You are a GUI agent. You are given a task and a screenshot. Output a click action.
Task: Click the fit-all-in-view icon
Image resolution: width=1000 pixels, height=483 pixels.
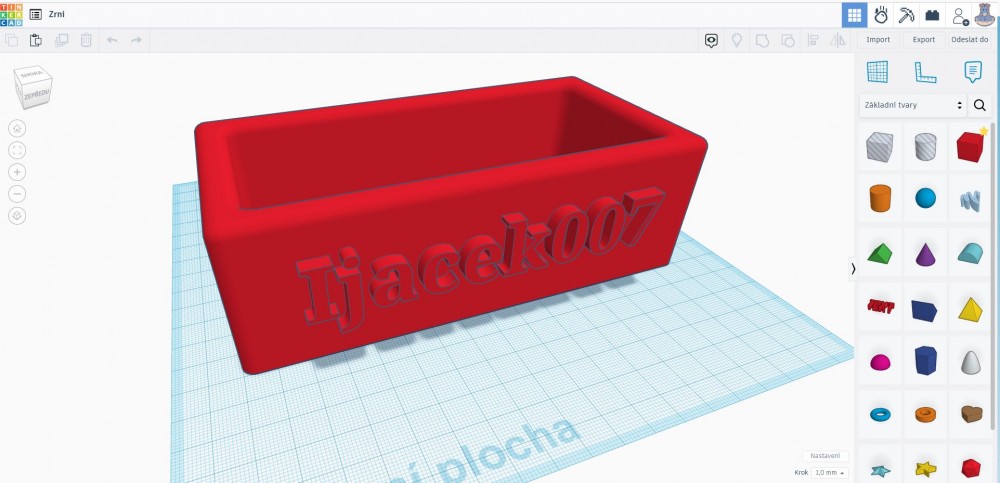pos(17,150)
